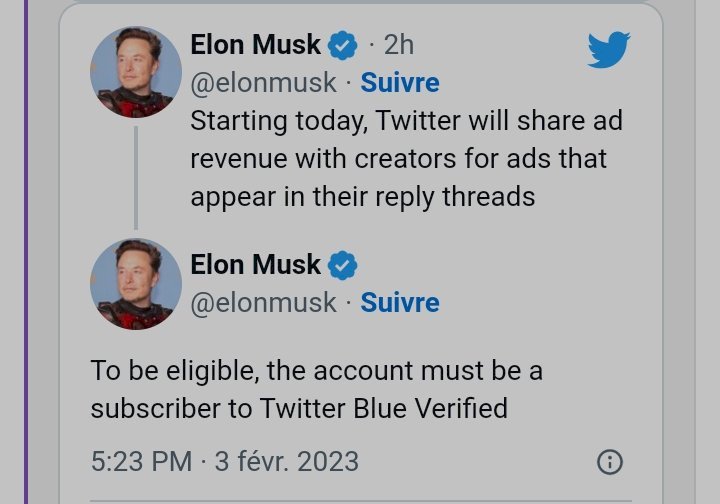Click the Twitter bird logo

point(609,49)
